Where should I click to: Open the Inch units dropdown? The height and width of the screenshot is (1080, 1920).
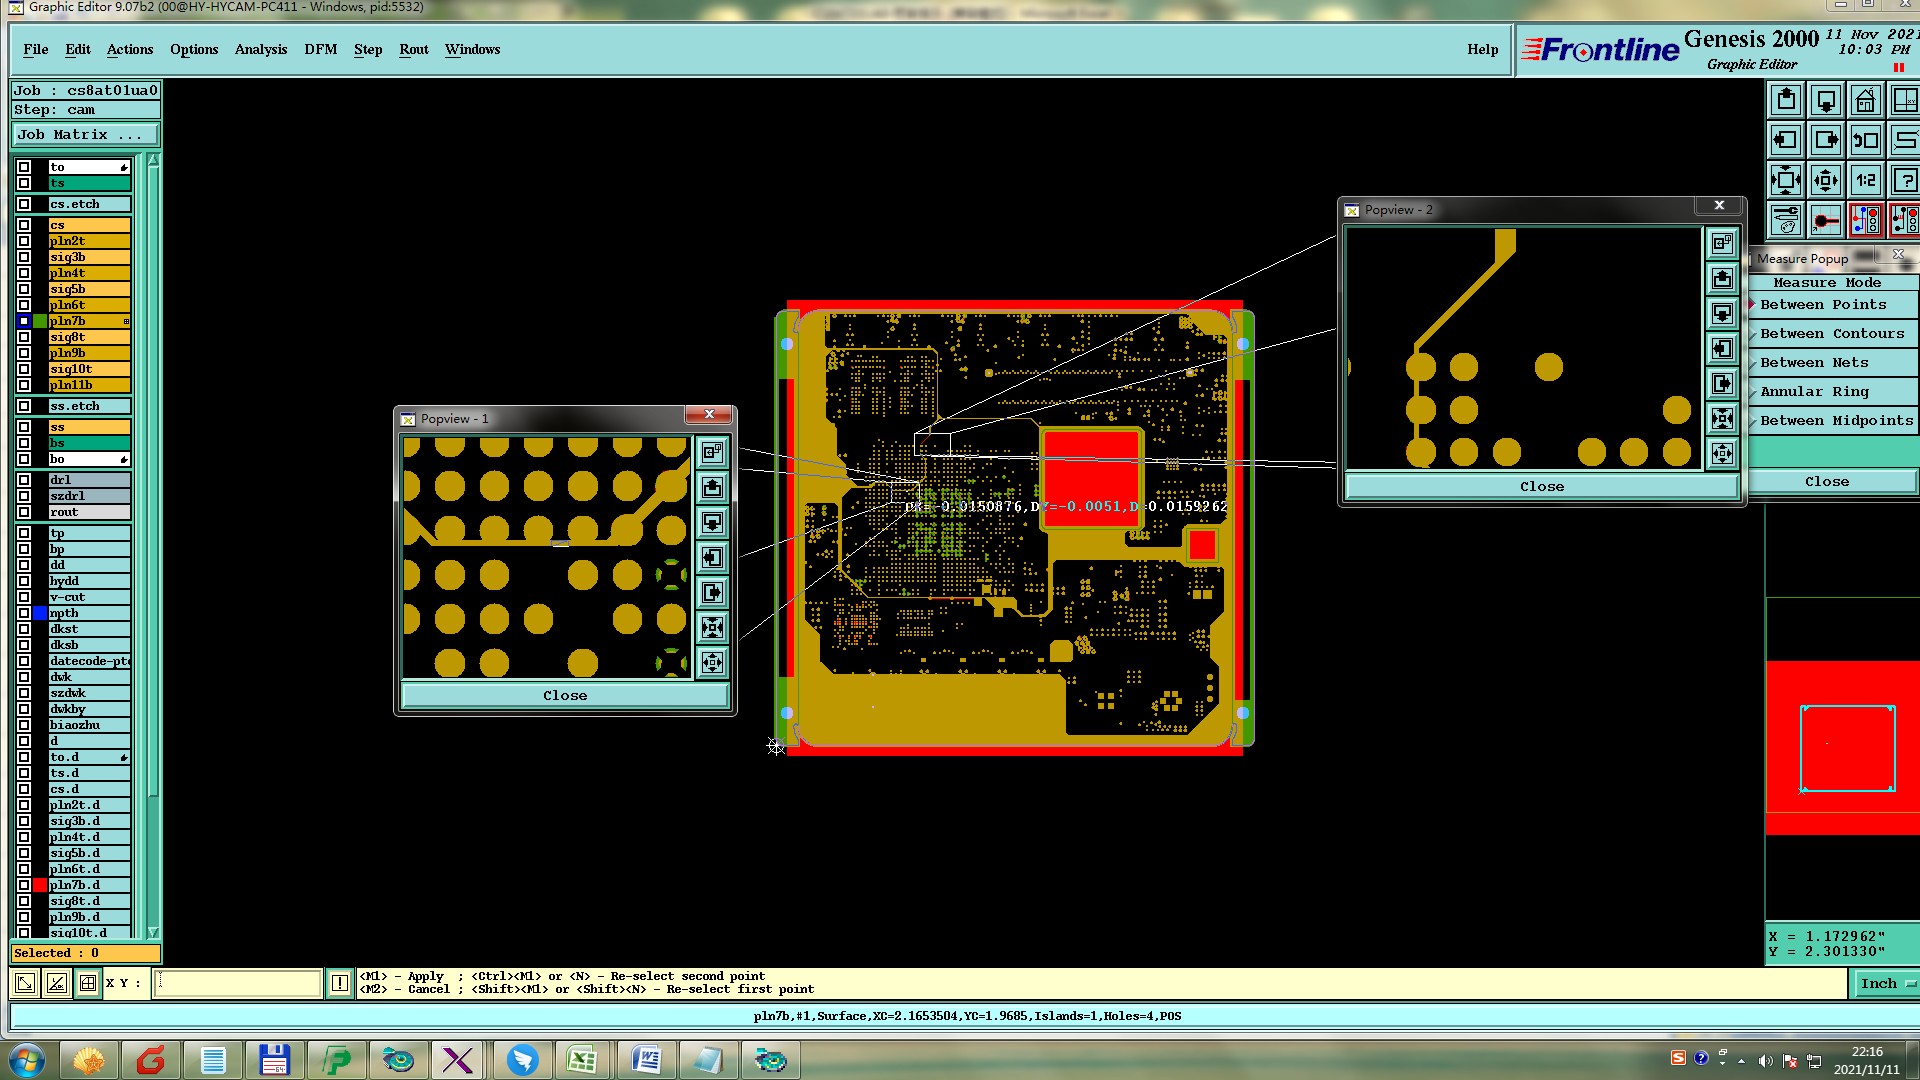(1886, 984)
